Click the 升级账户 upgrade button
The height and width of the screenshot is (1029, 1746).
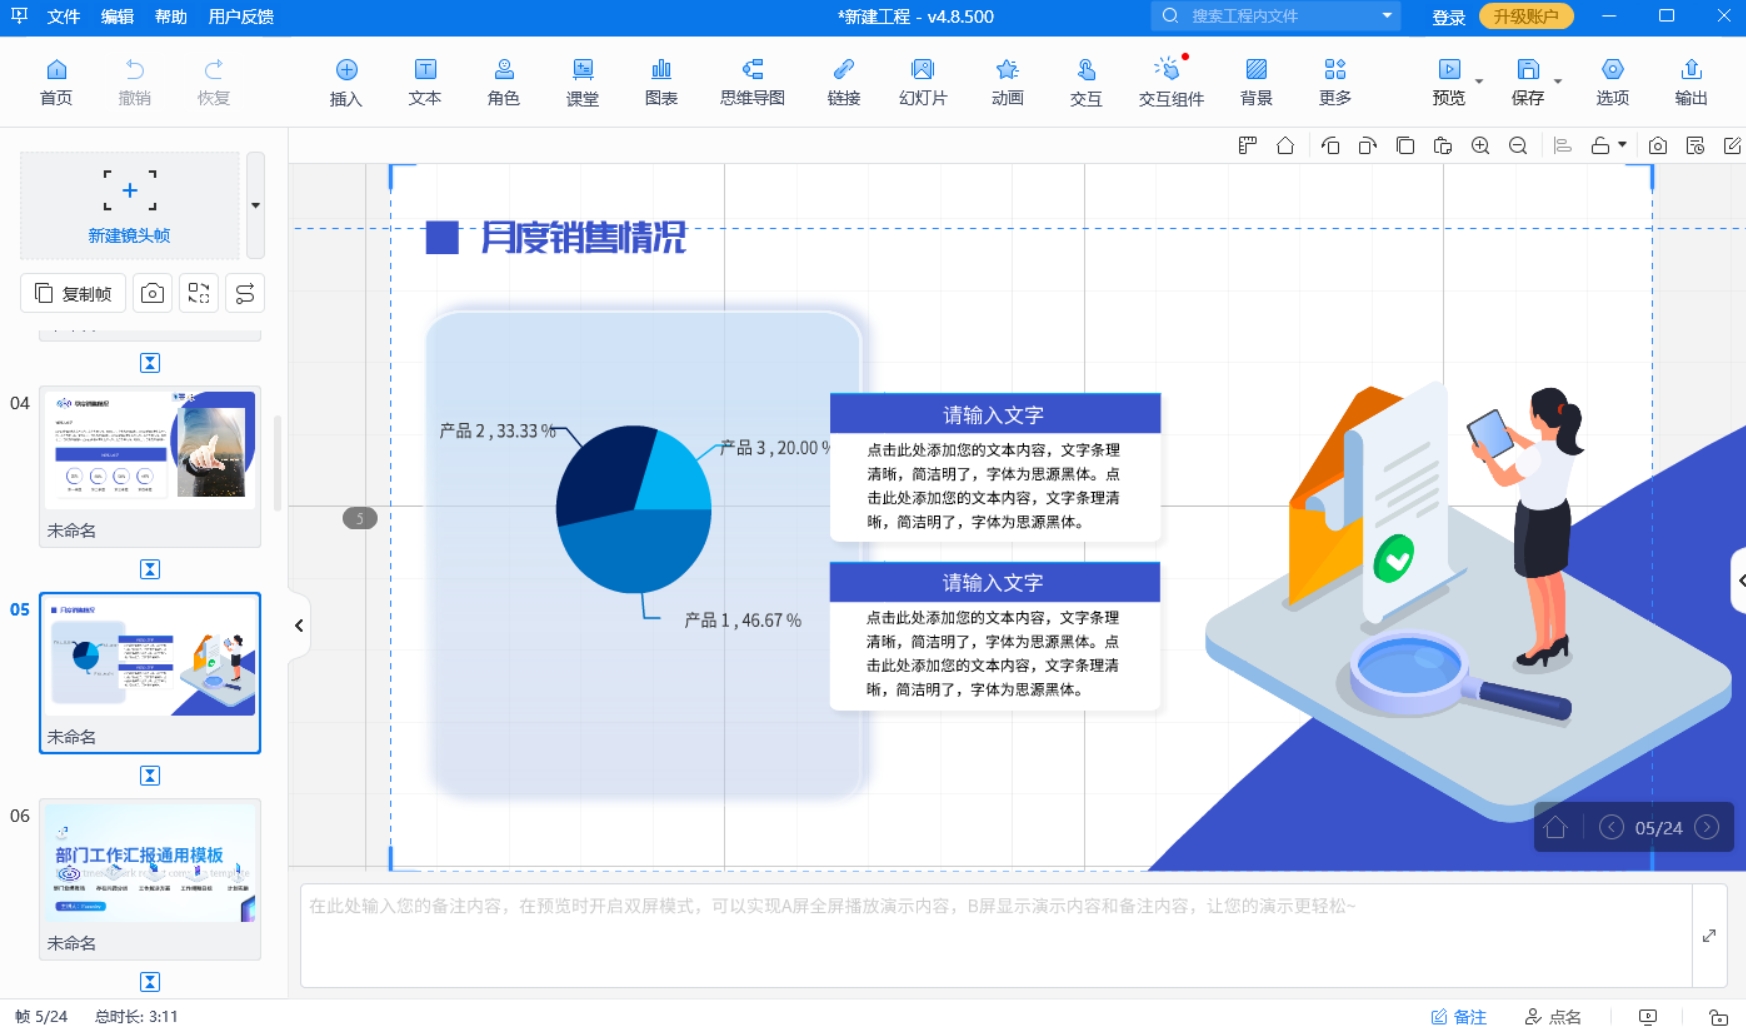pos(1525,17)
